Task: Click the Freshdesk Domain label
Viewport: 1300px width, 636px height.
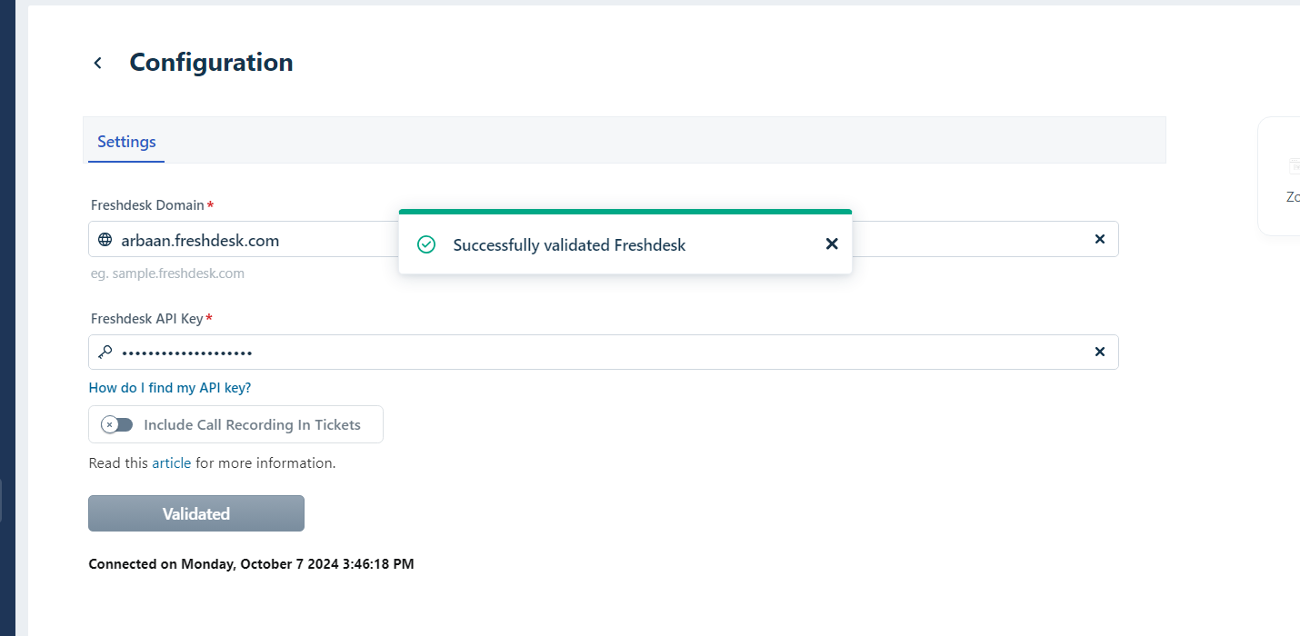Action: (x=148, y=205)
